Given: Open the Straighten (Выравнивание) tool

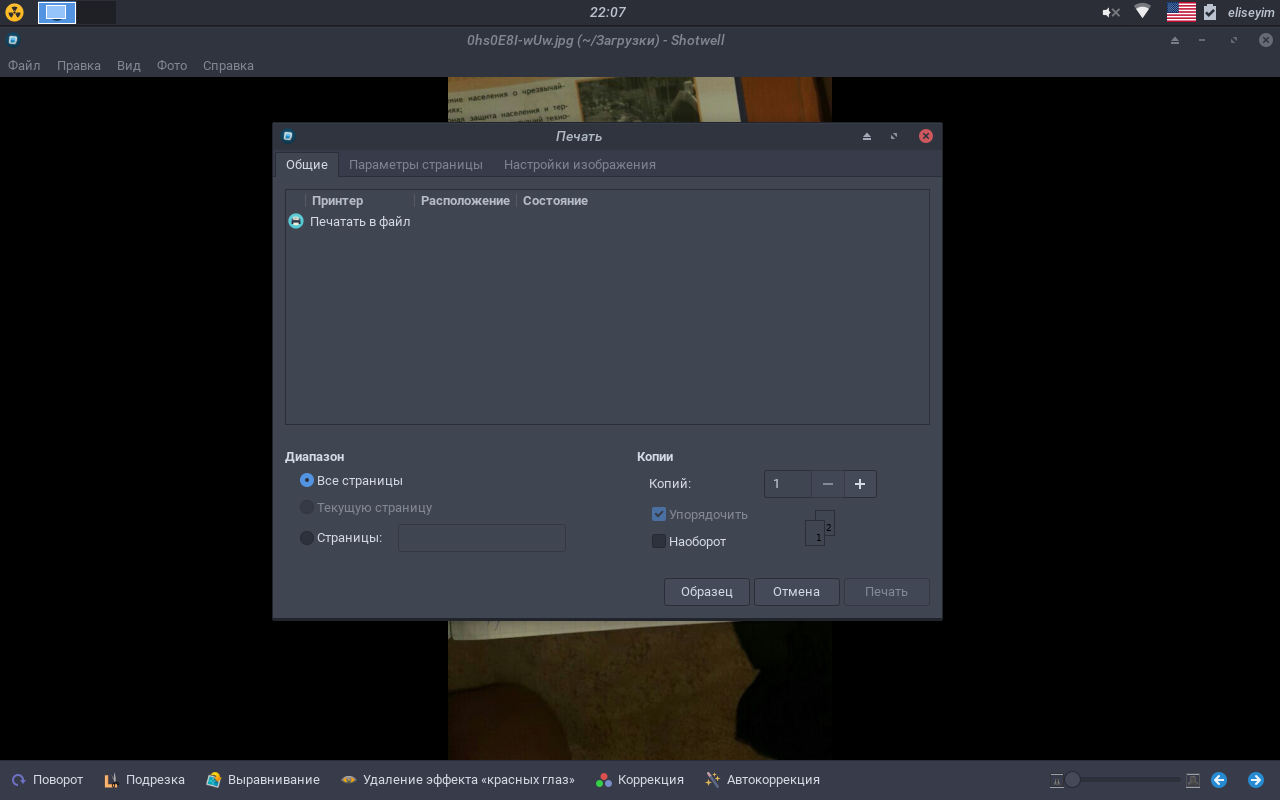Looking at the screenshot, I should coord(263,780).
